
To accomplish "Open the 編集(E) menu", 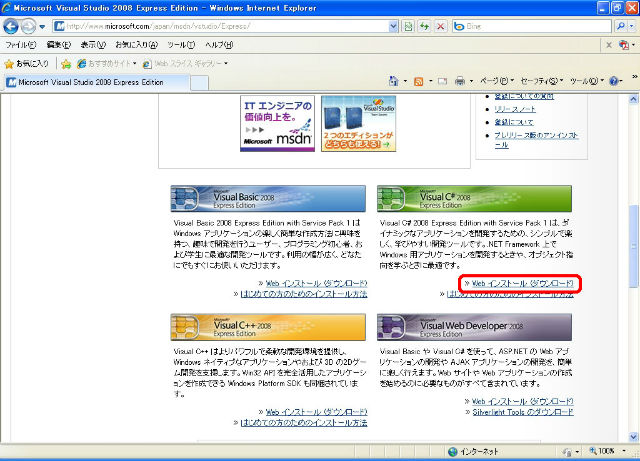I will (58, 45).
